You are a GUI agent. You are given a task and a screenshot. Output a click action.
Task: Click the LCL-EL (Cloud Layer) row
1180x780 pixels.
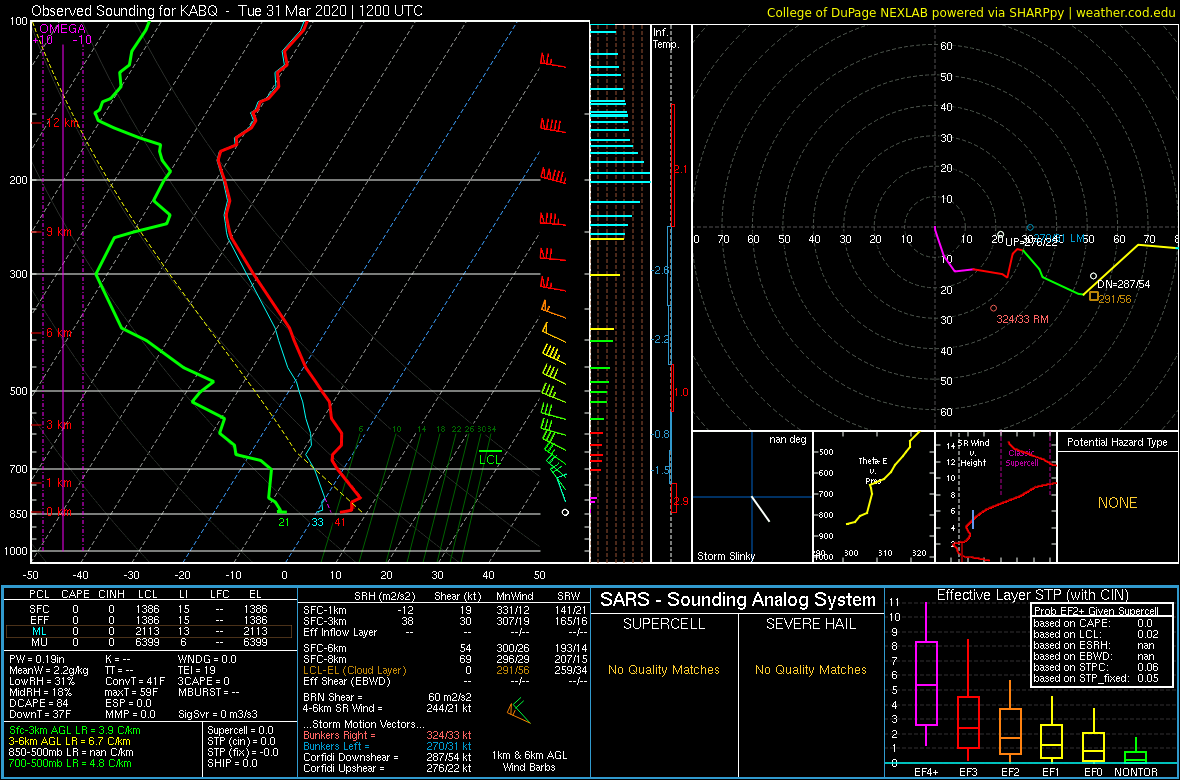(x=445, y=669)
